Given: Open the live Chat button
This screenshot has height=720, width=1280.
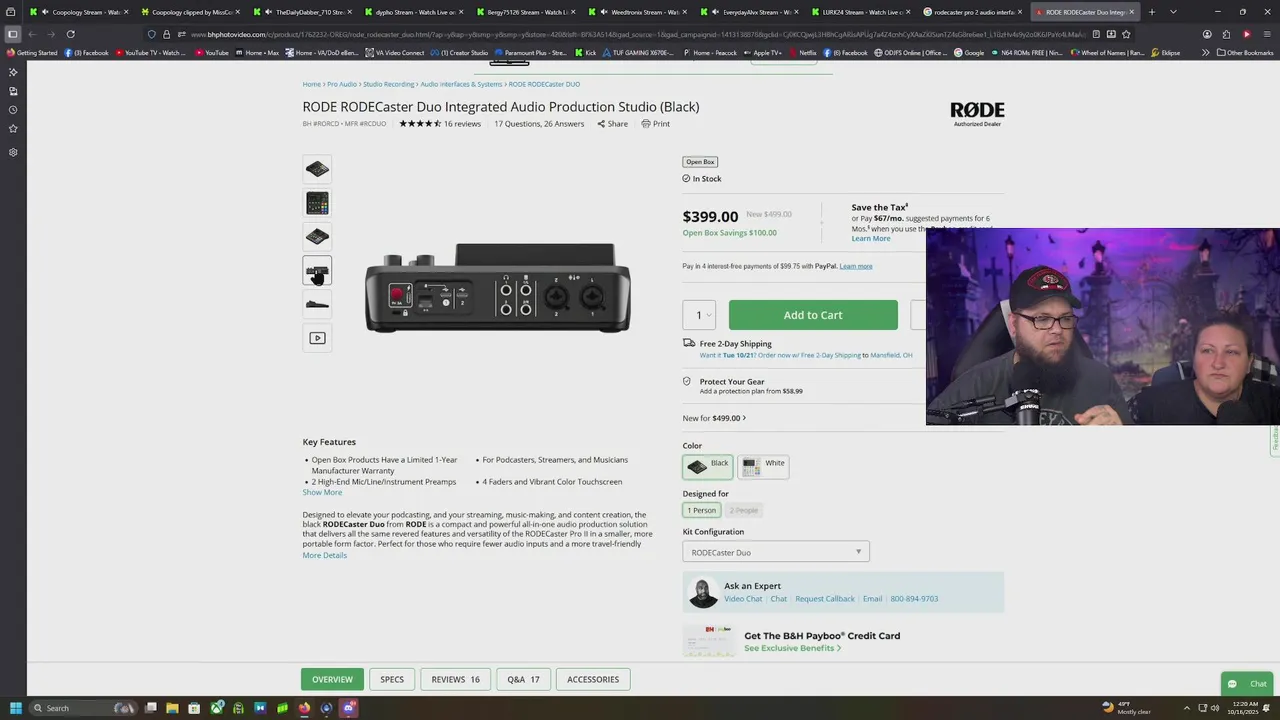Looking at the screenshot, I should pos(1246,684).
